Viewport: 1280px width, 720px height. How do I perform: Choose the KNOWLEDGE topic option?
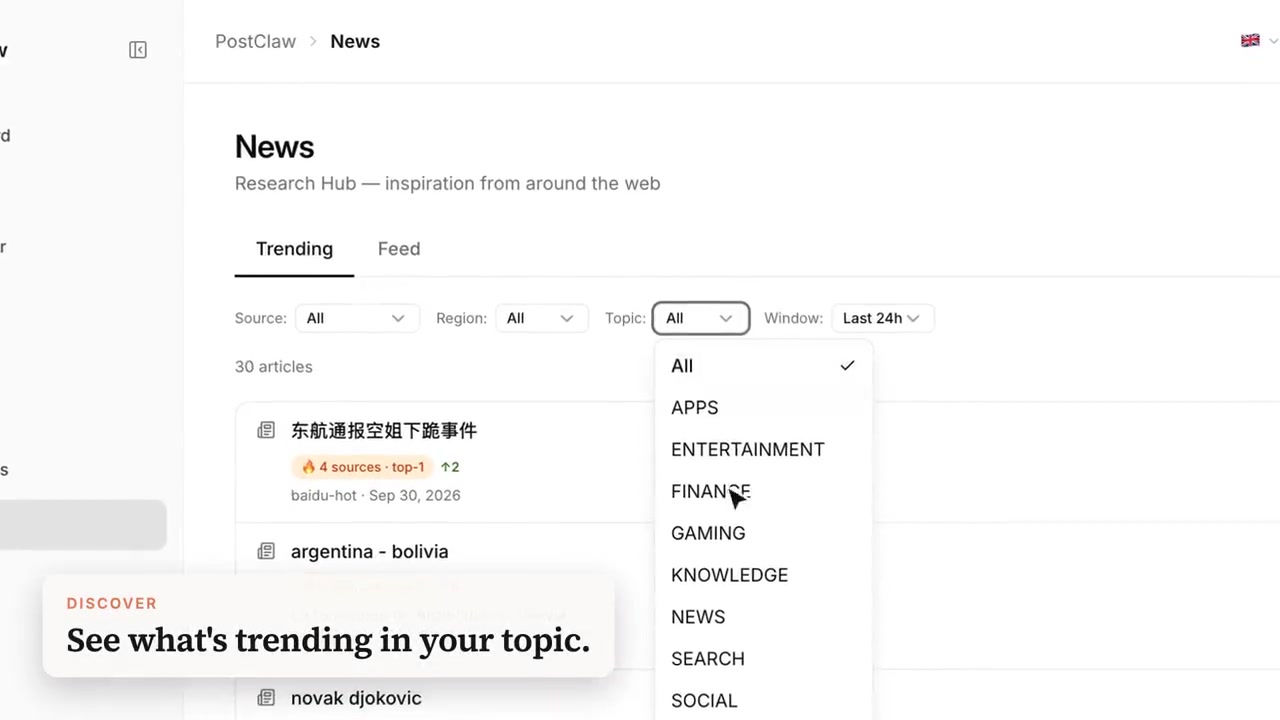[x=763, y=575]
